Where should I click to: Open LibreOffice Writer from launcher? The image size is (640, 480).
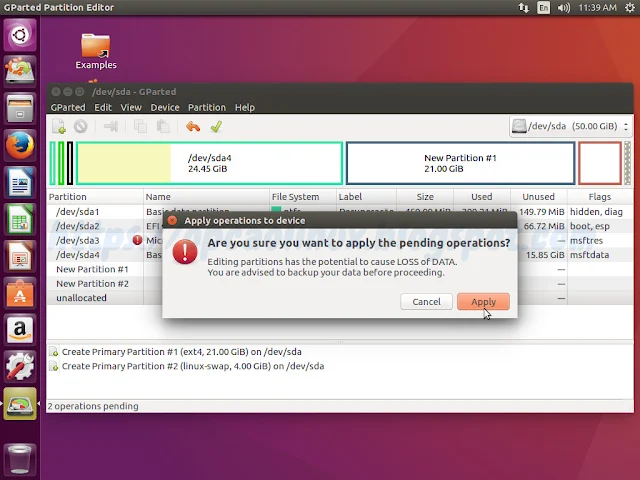pyautogui.click(x=20, y=182)
